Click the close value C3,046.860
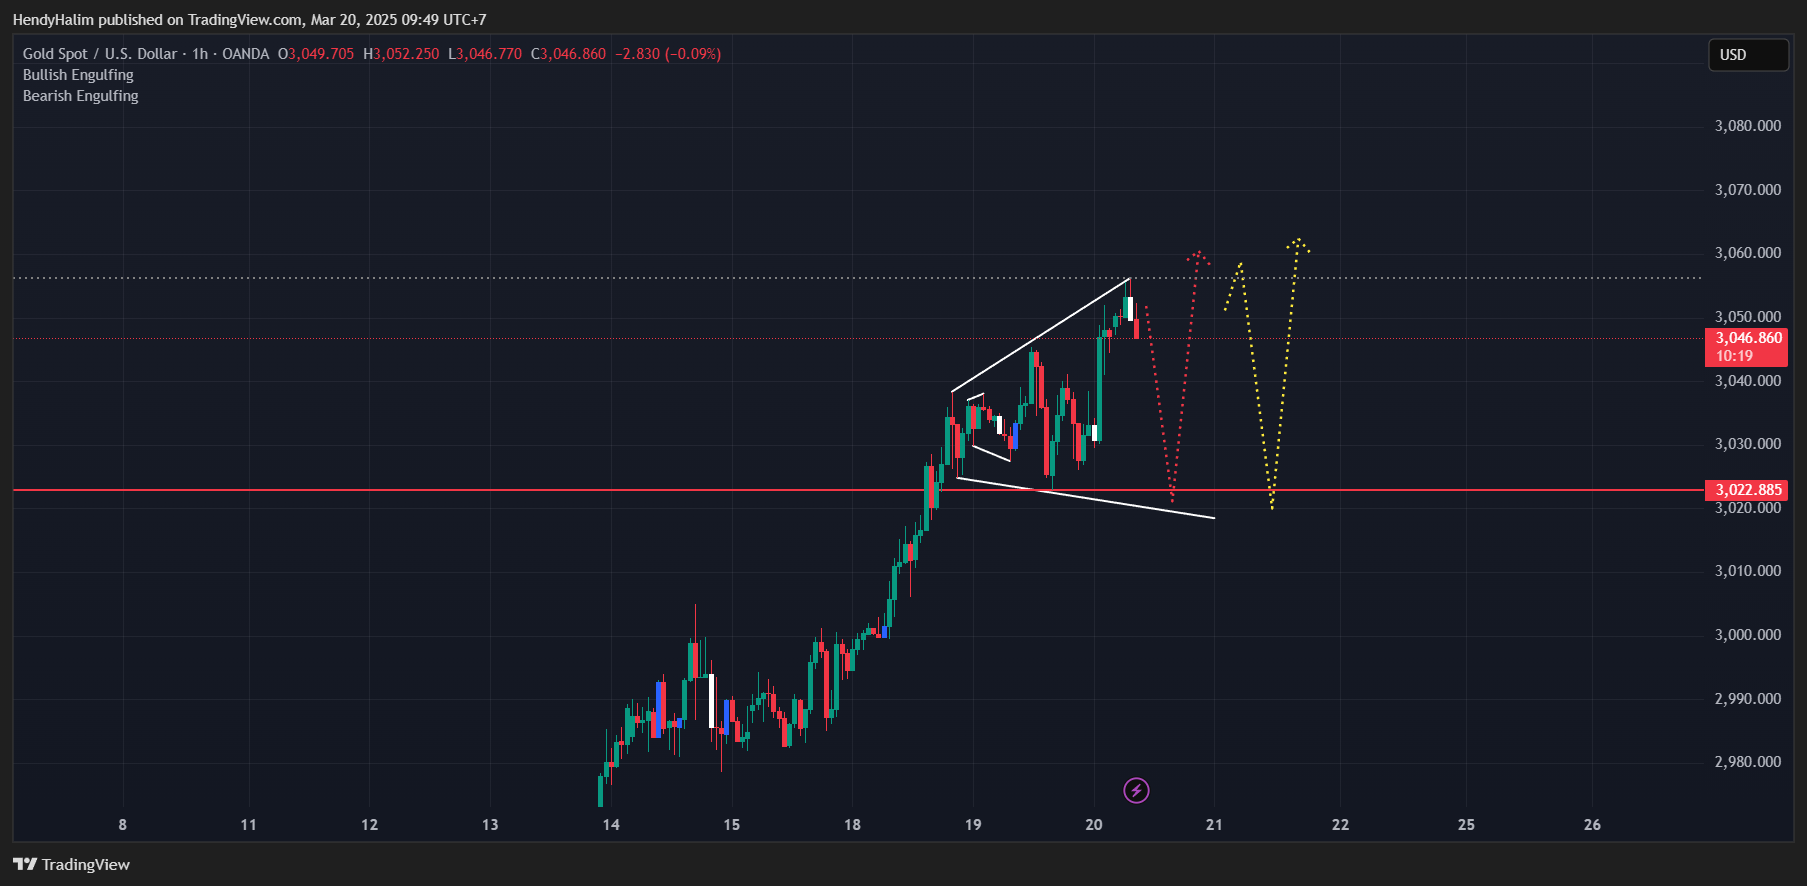 (568, 54)
